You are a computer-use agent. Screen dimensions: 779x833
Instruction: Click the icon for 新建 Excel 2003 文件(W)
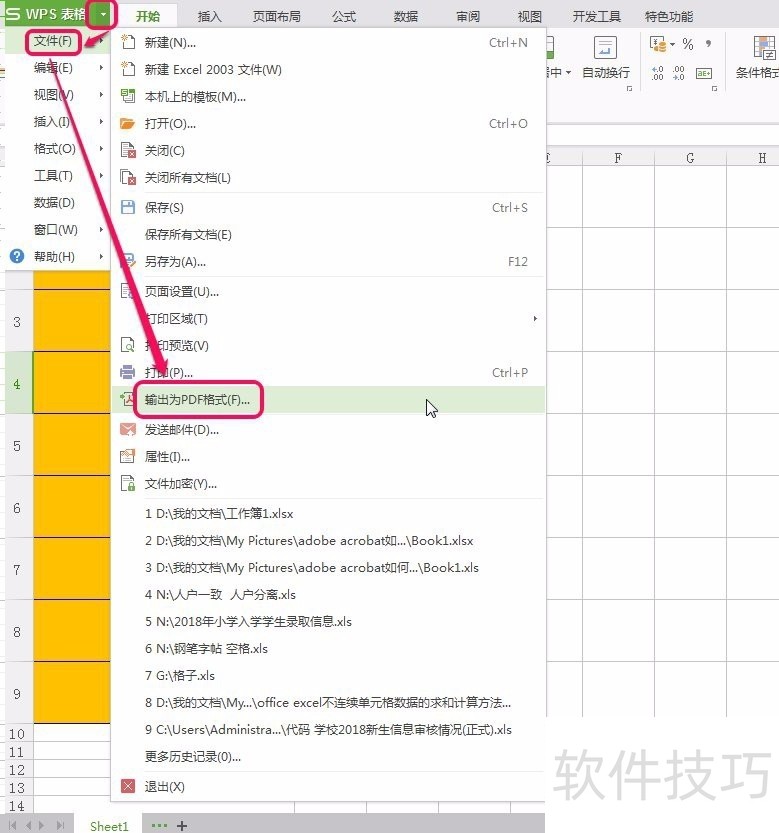pyautogui.click(x=128, y=69)
